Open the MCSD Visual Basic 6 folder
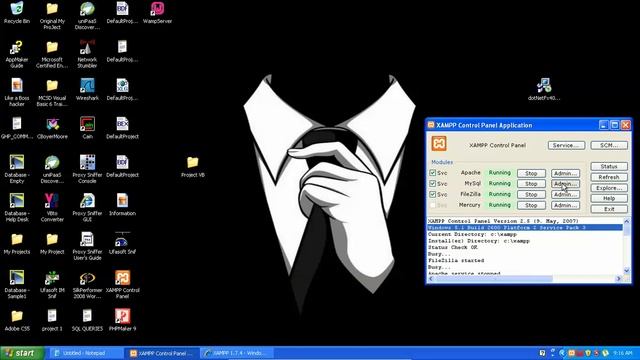The image size is (640, 360). [x=52, y=92]
